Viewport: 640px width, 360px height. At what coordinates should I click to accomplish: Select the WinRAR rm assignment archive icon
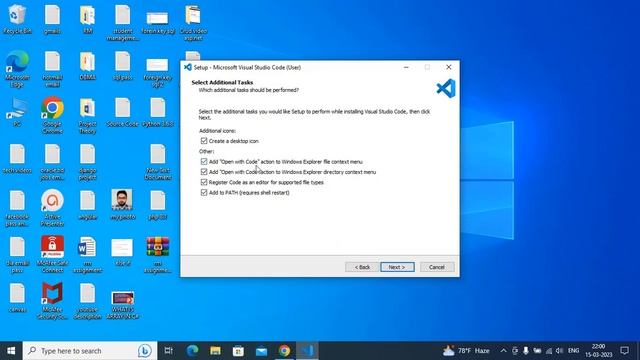(x=158, y=255)
